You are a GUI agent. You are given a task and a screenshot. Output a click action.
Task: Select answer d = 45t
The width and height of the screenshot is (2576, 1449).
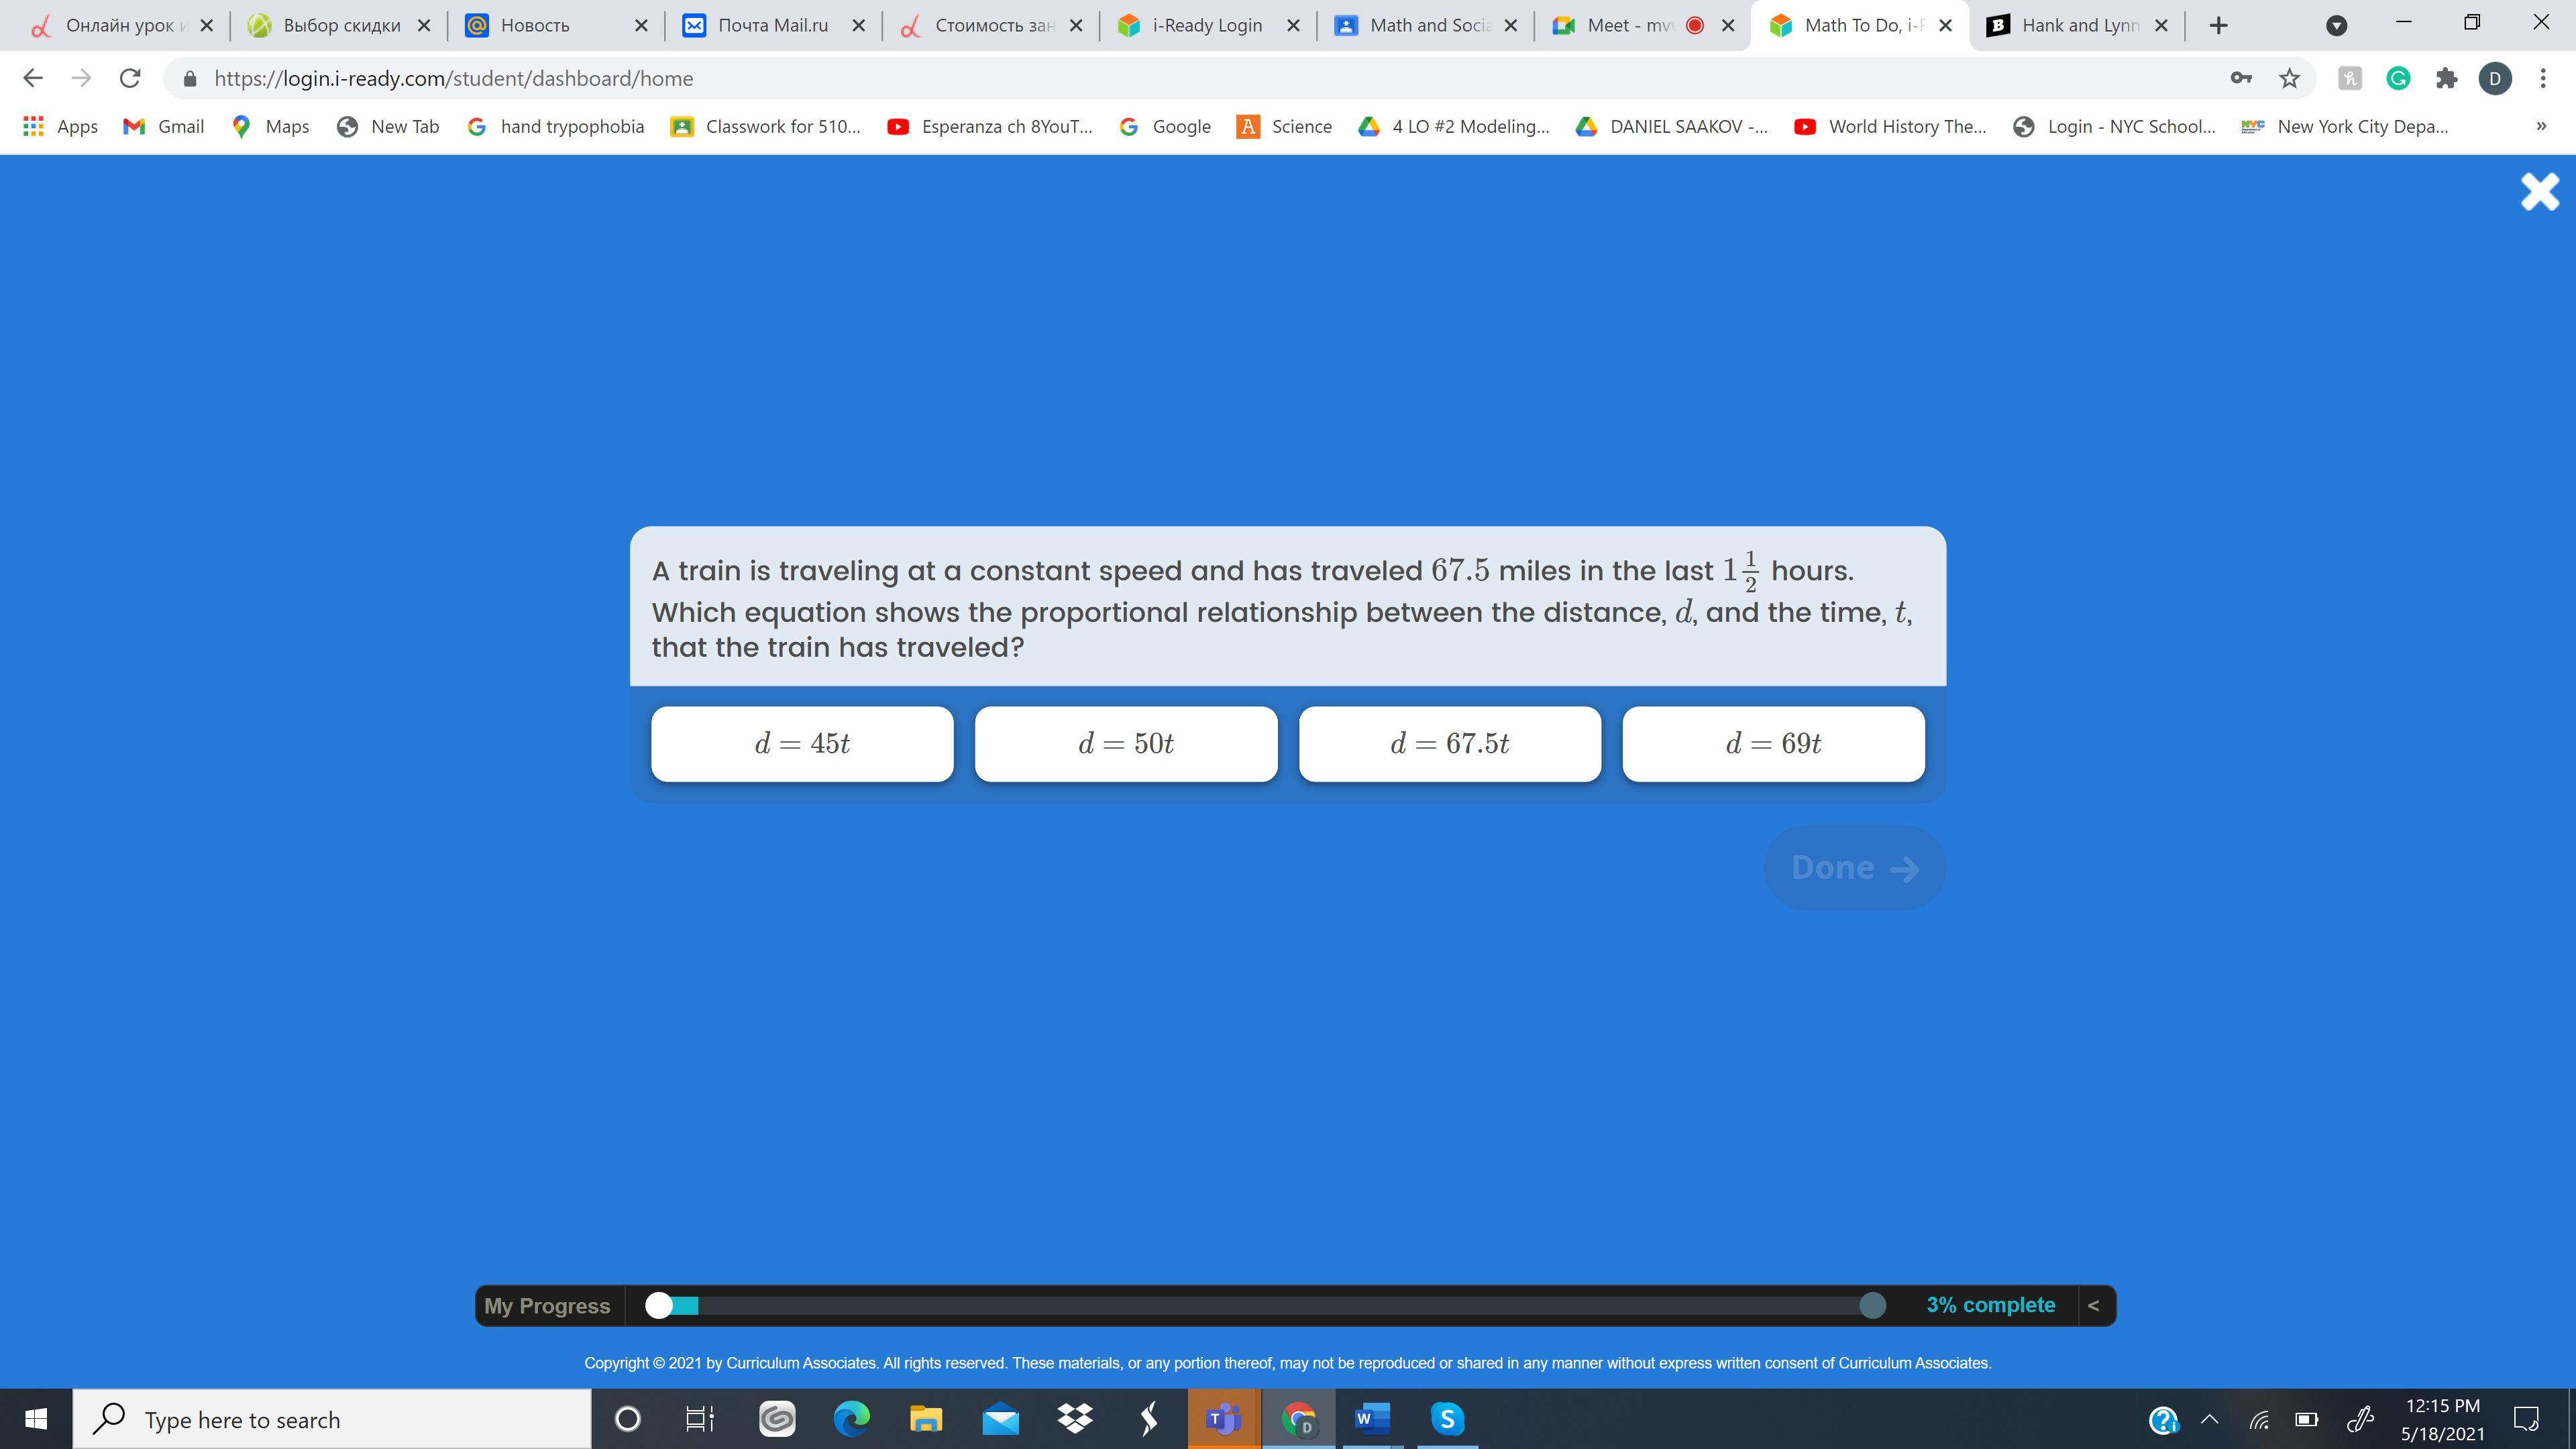[x=802, y=744]
